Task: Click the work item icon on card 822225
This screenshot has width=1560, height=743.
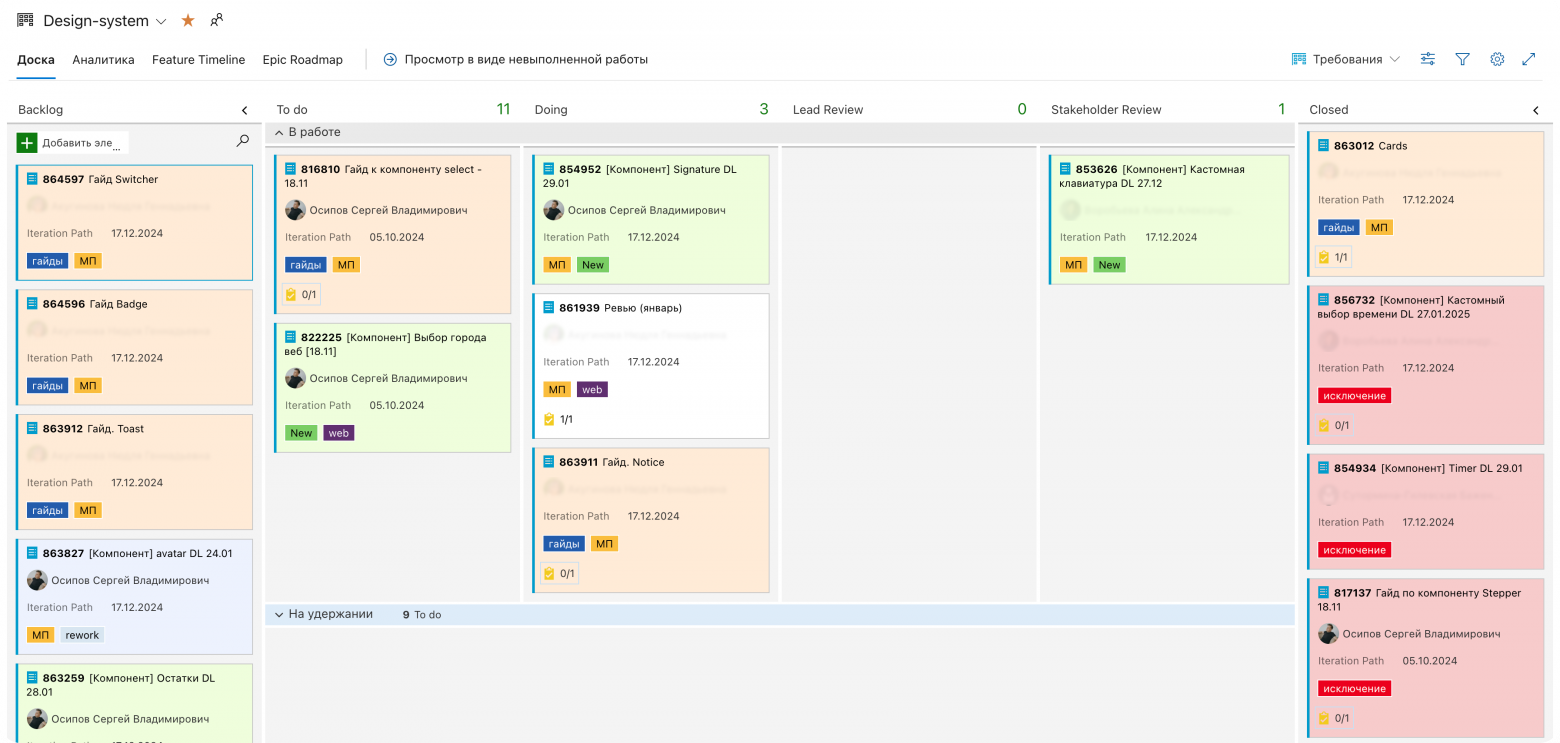Action: 291,337
